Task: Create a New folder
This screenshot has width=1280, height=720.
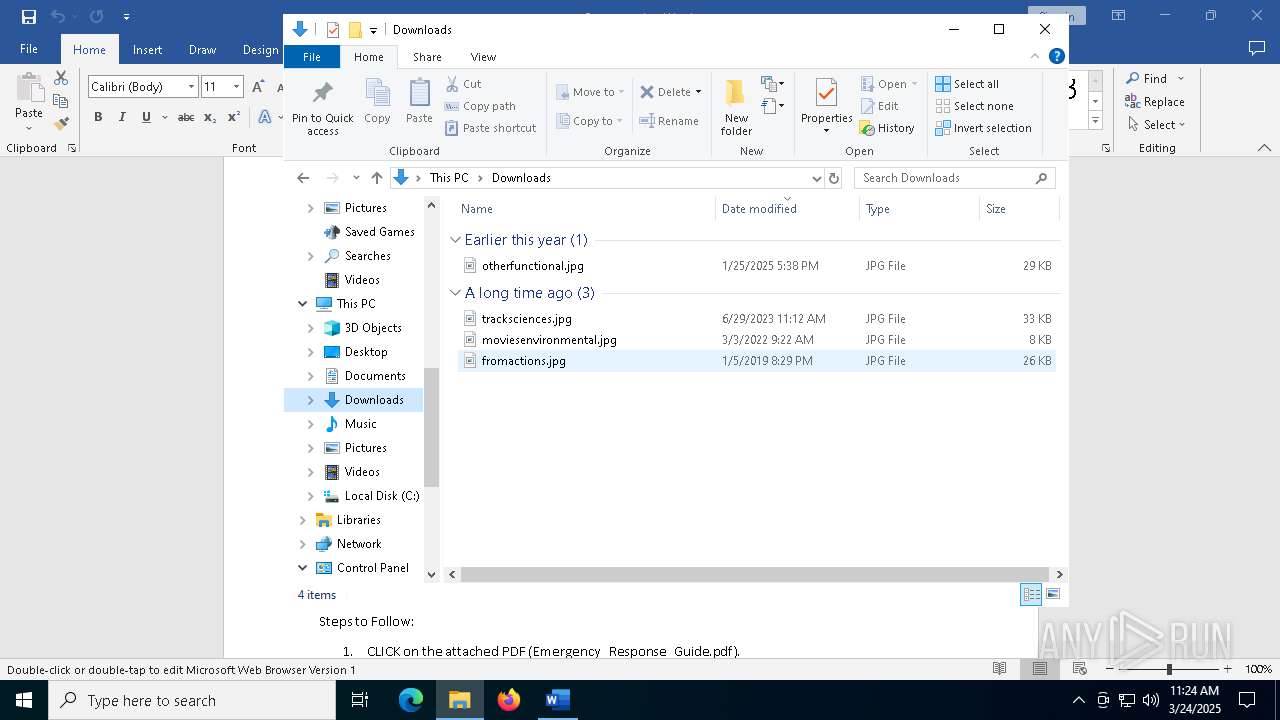Action: coord(736,108)
